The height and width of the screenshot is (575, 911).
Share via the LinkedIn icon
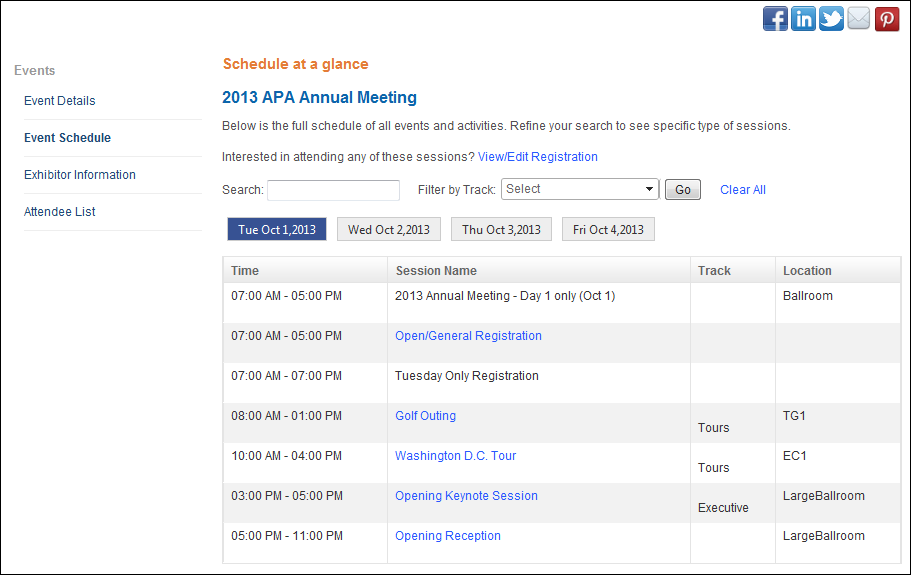[803, 19]
